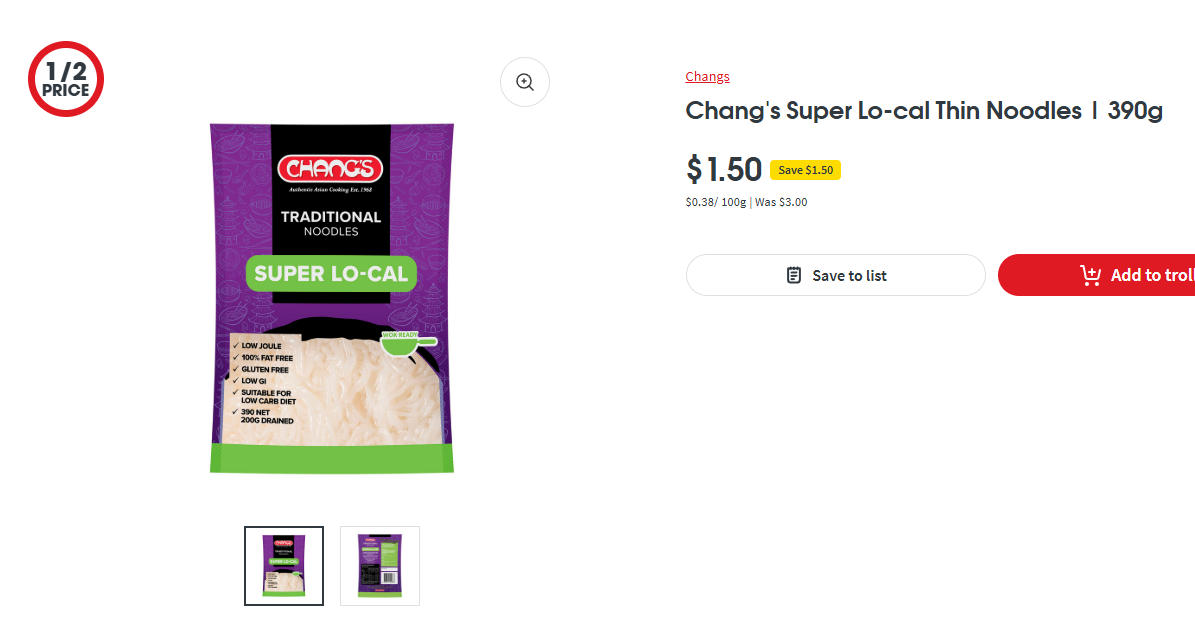
Task: Click the yellow Save $1.50 badge
Action: [x=805, y=170]
